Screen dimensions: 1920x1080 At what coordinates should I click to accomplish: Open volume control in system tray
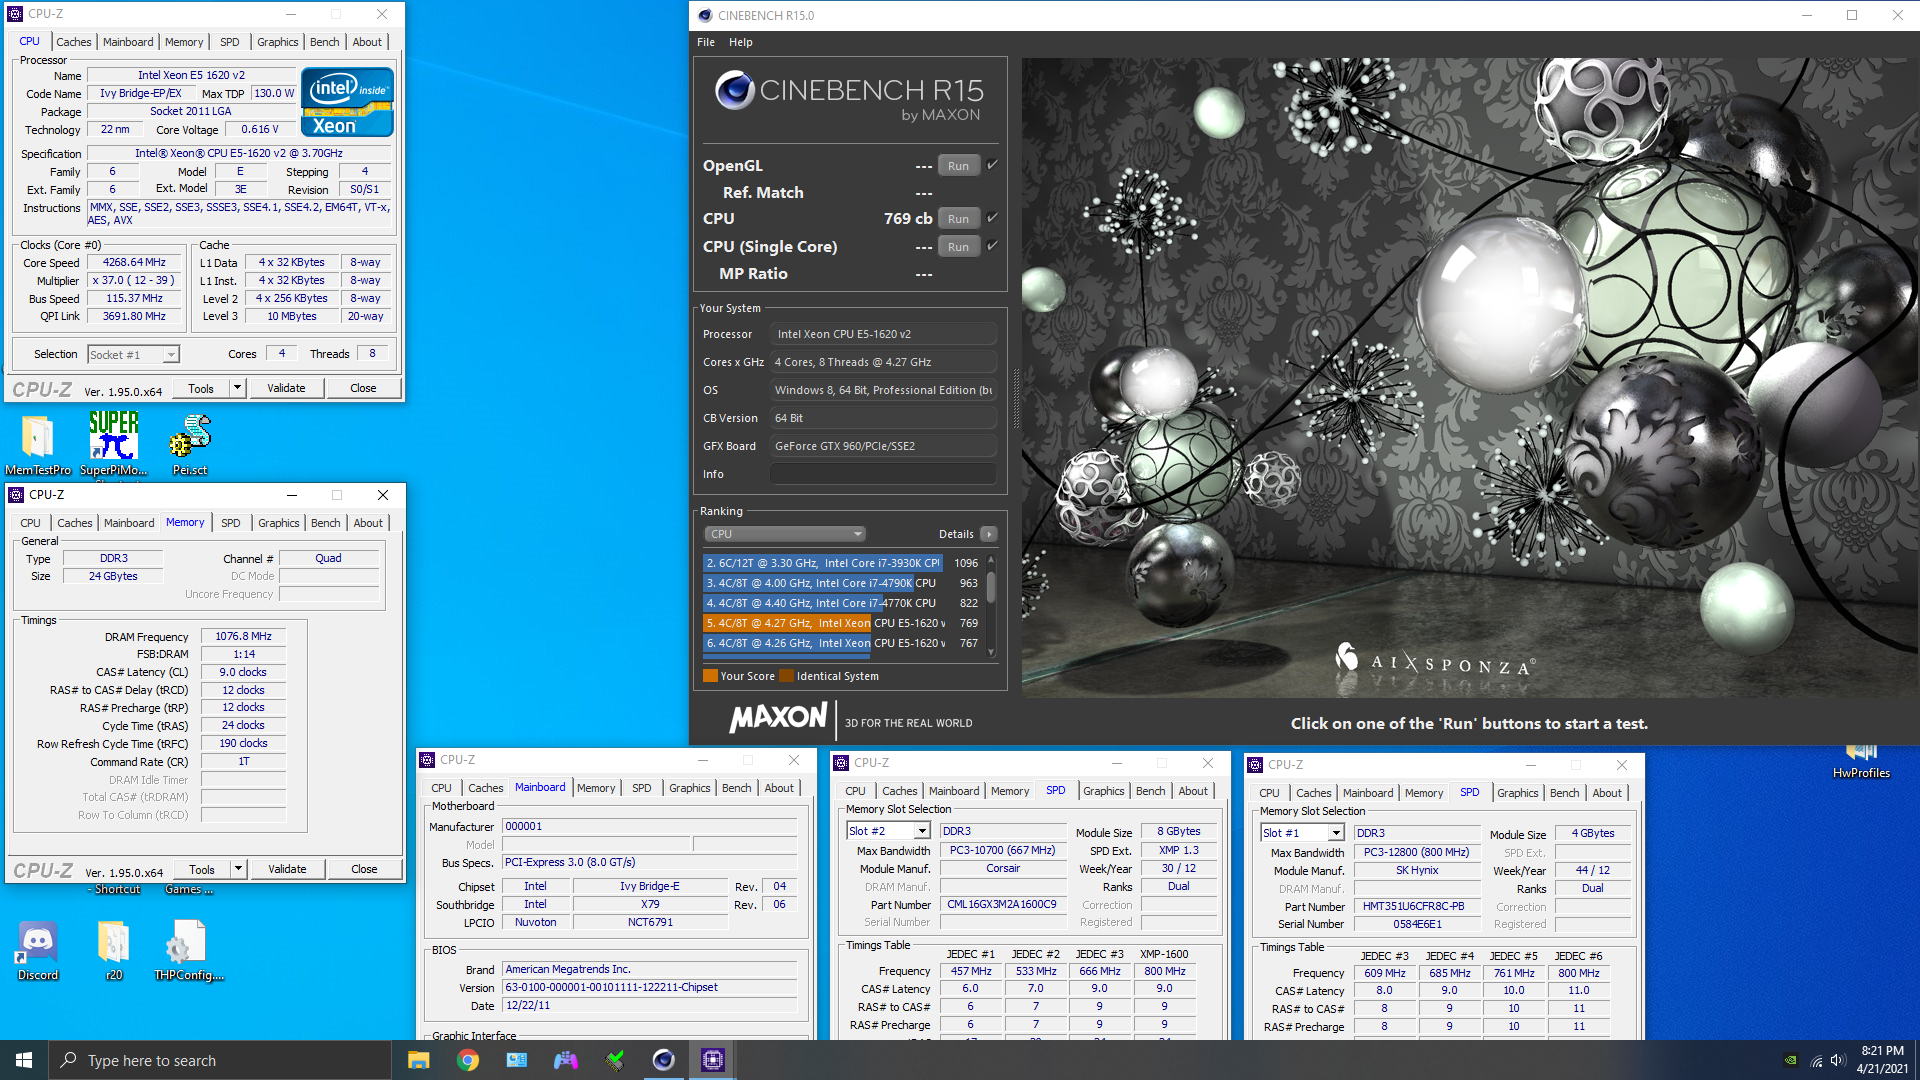(x=1837, y=1061)
